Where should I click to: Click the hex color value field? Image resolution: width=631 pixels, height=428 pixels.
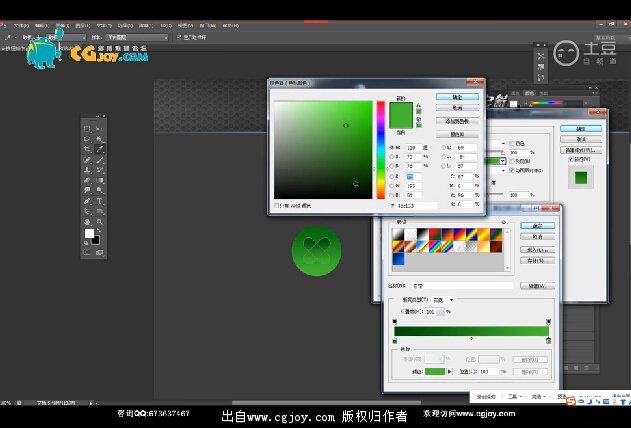414,205
